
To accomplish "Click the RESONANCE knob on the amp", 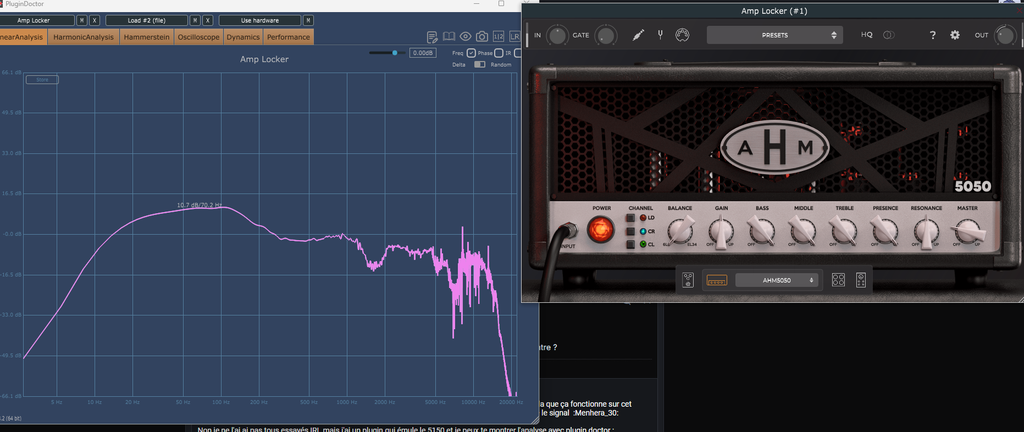I will (925, 231).
